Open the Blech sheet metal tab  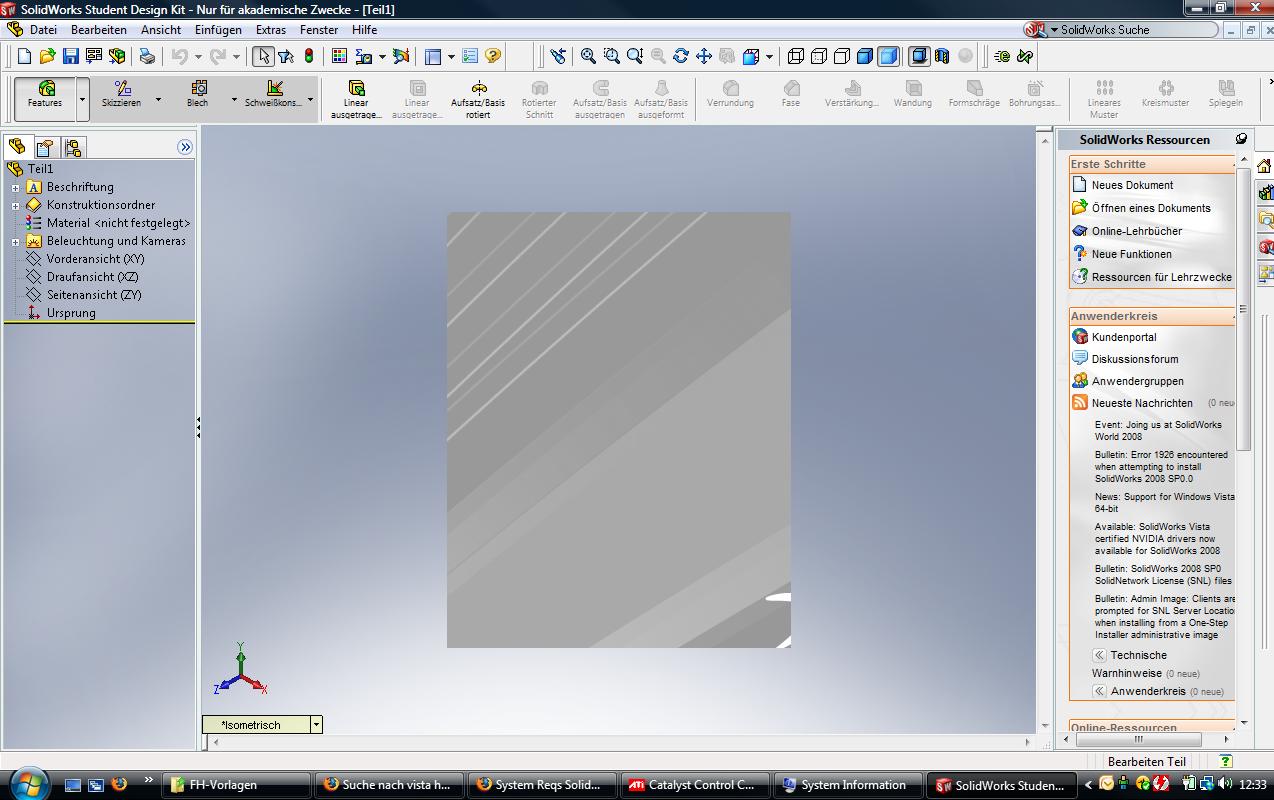pyautogui.click(x=198, y=95)
